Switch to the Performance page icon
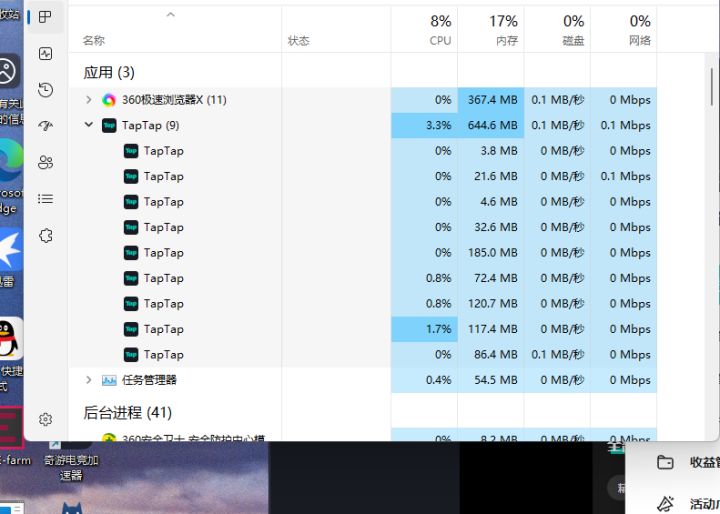Image resolution: width=720 pixels, height=514 pixels. click(45, 54)
